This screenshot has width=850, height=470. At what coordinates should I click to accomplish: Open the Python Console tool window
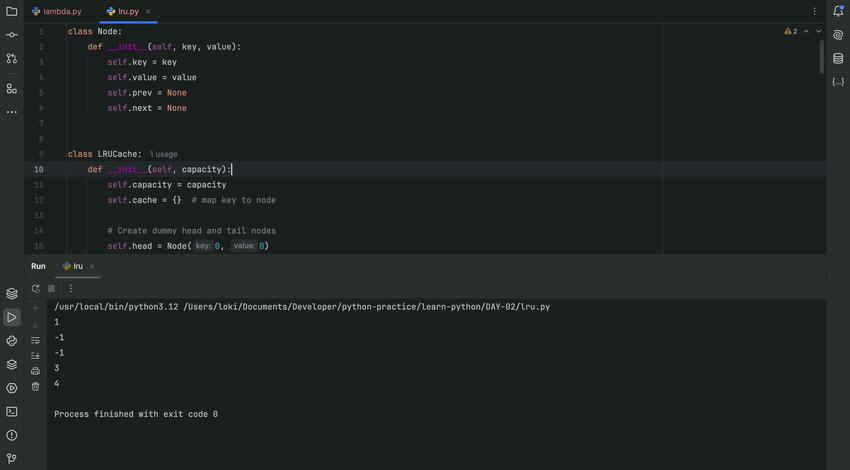[12, 341]
